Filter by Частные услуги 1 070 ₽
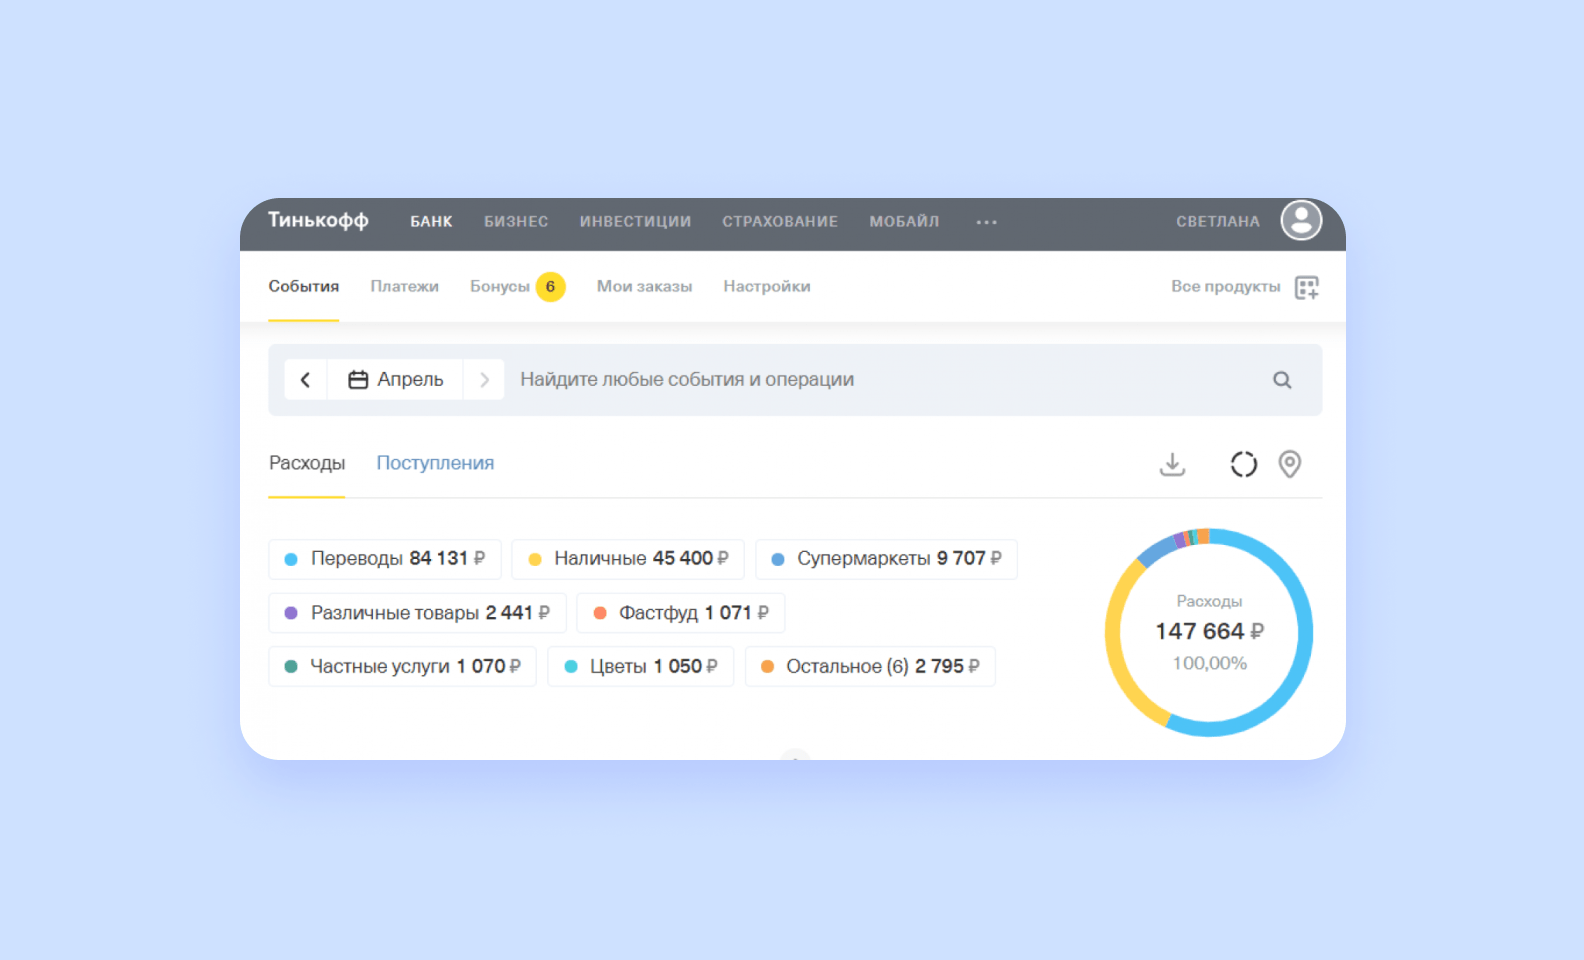1584x960 pixels. (402, 667)
